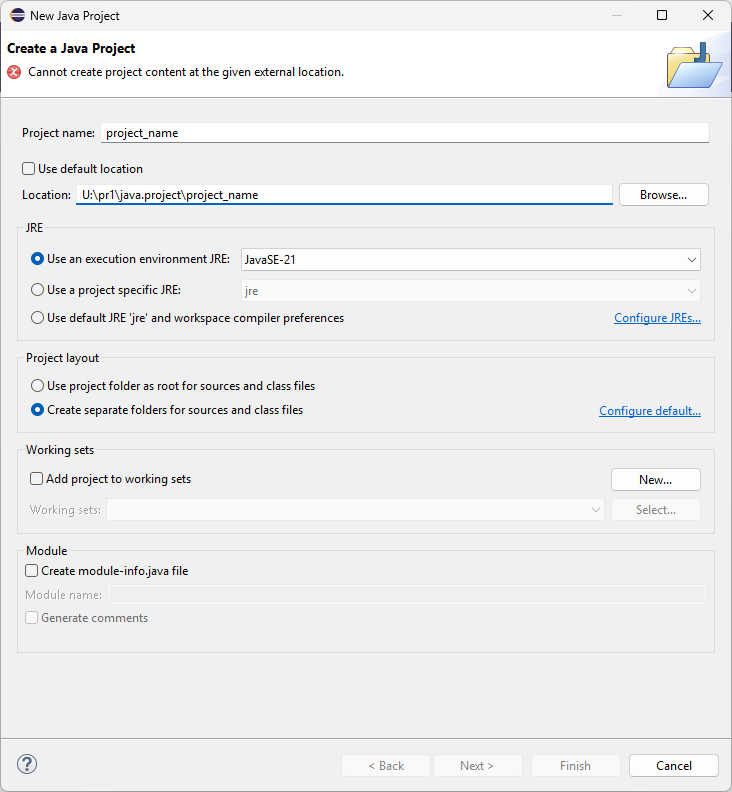
Task: Close the dialog with the X button
Action: pos(708,15)
